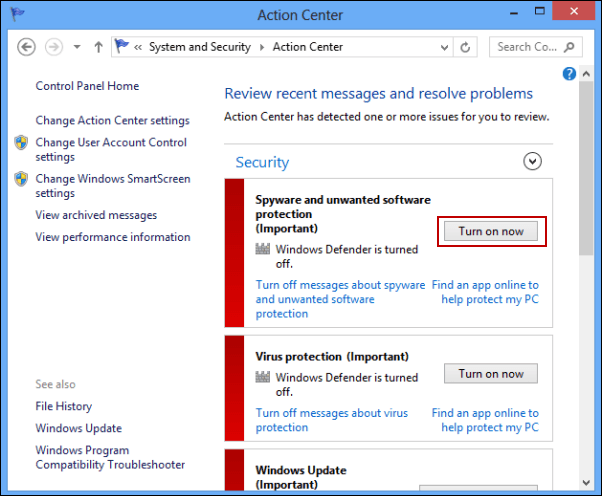
Task: Click the vertical scrollbar down arrow
Action: 586,483
